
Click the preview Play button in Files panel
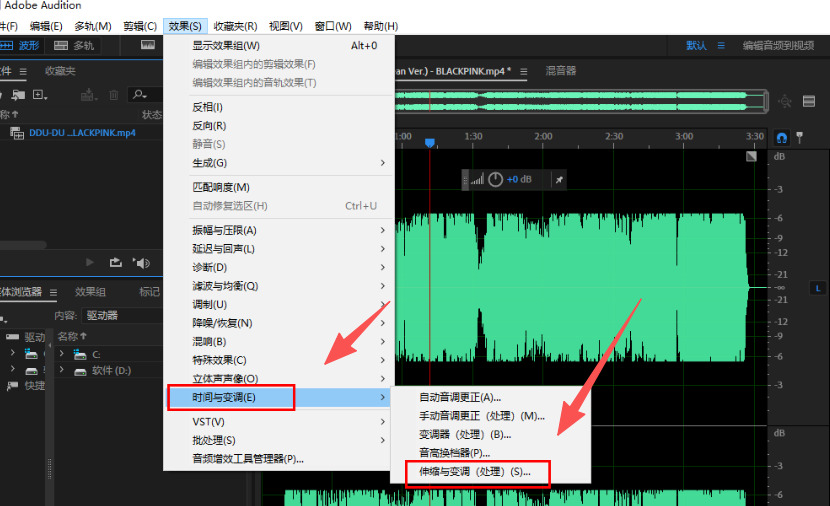[x=89, y=263]
